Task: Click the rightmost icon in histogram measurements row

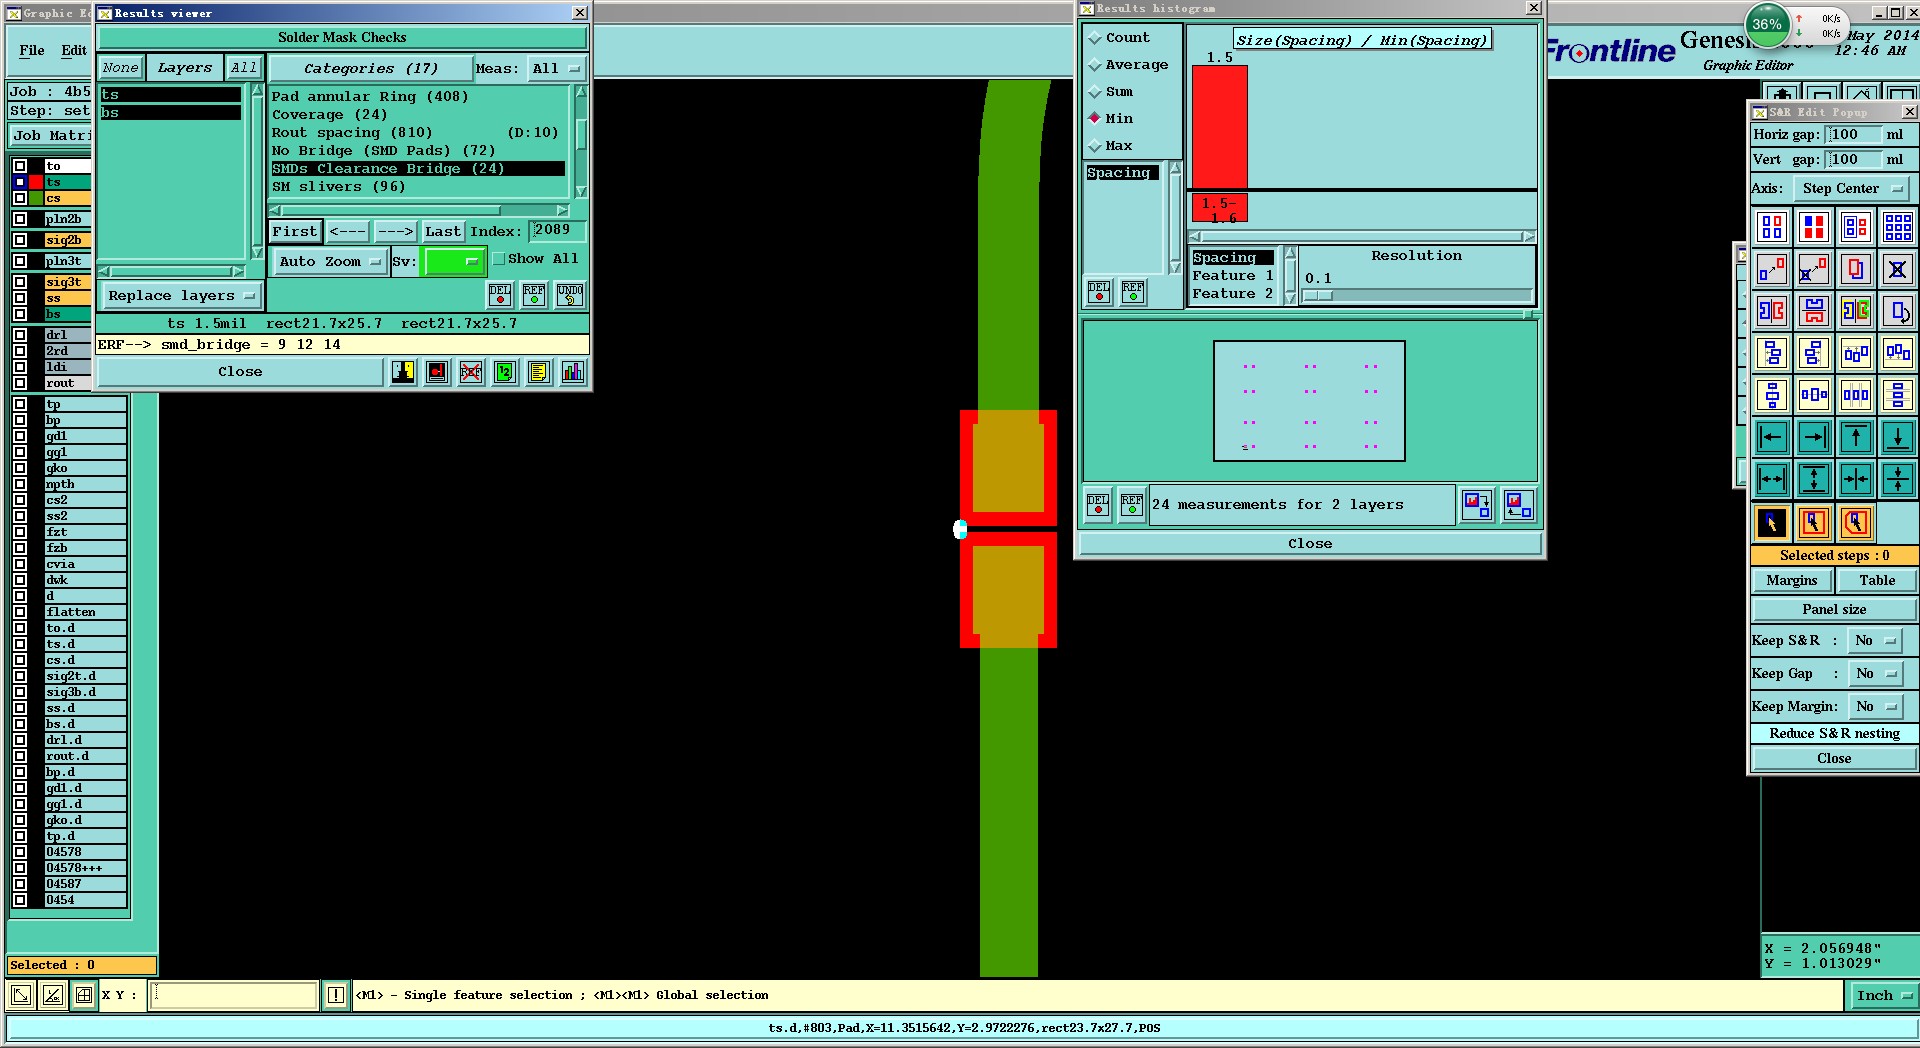Action: click(x=1518, y=505)
